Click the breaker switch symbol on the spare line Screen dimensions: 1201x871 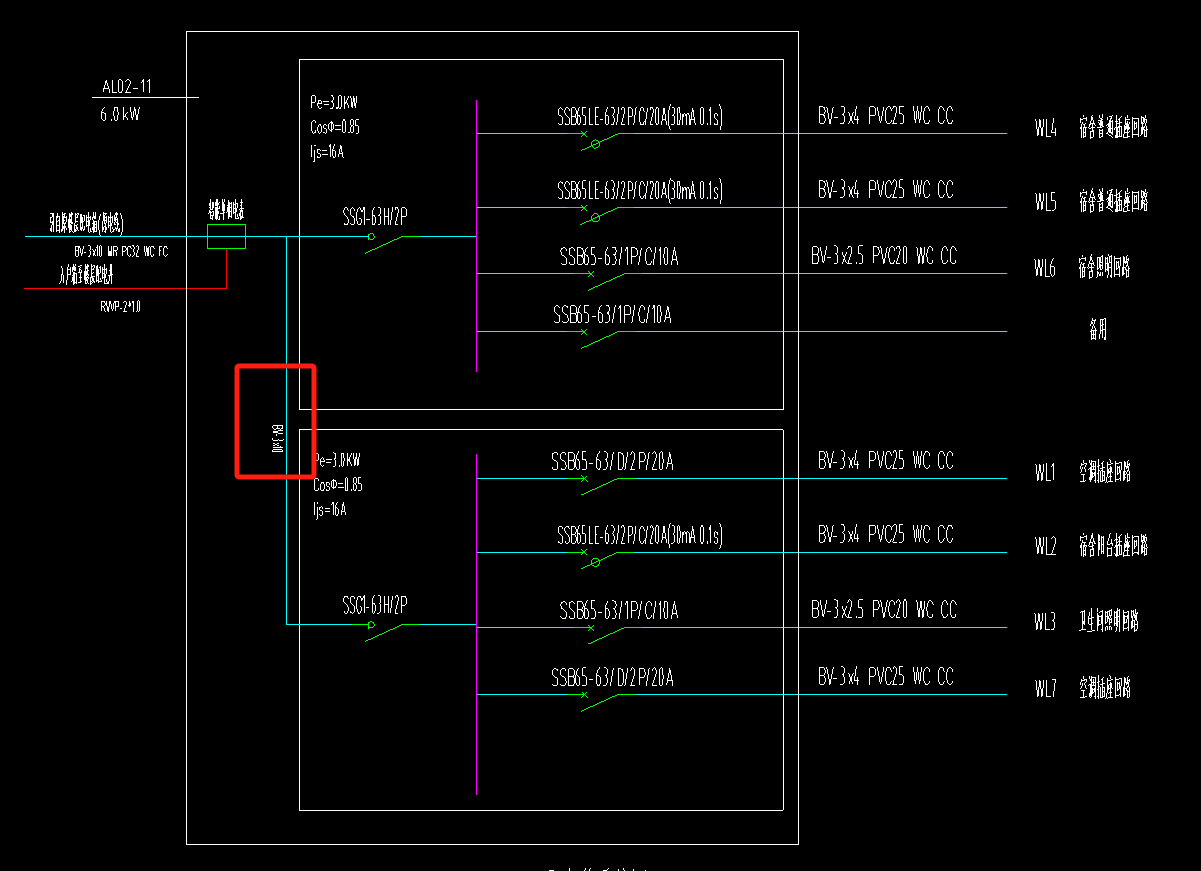[x=600, y=339]
